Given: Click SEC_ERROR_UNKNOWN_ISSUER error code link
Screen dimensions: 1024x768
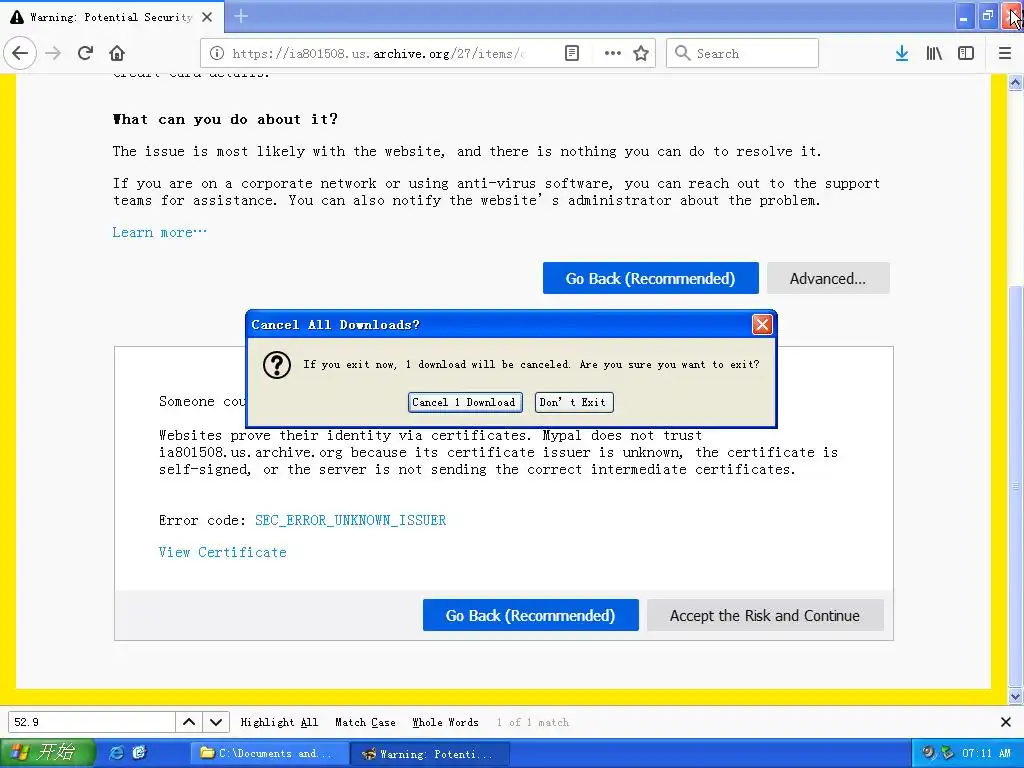Looking at the screenshot, I should (x=351, y=520).
